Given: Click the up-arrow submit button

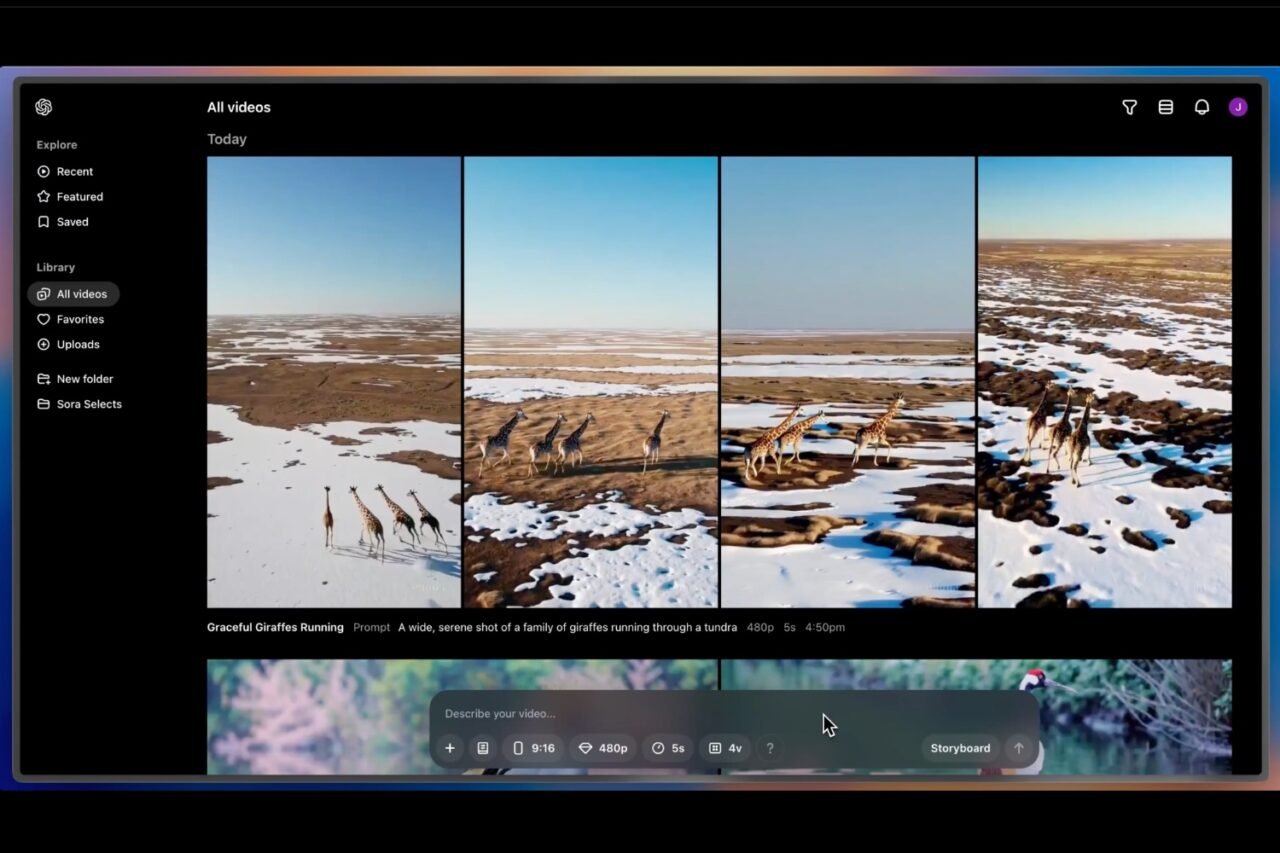Looking at the screenshot, I should click(1019, 748).
